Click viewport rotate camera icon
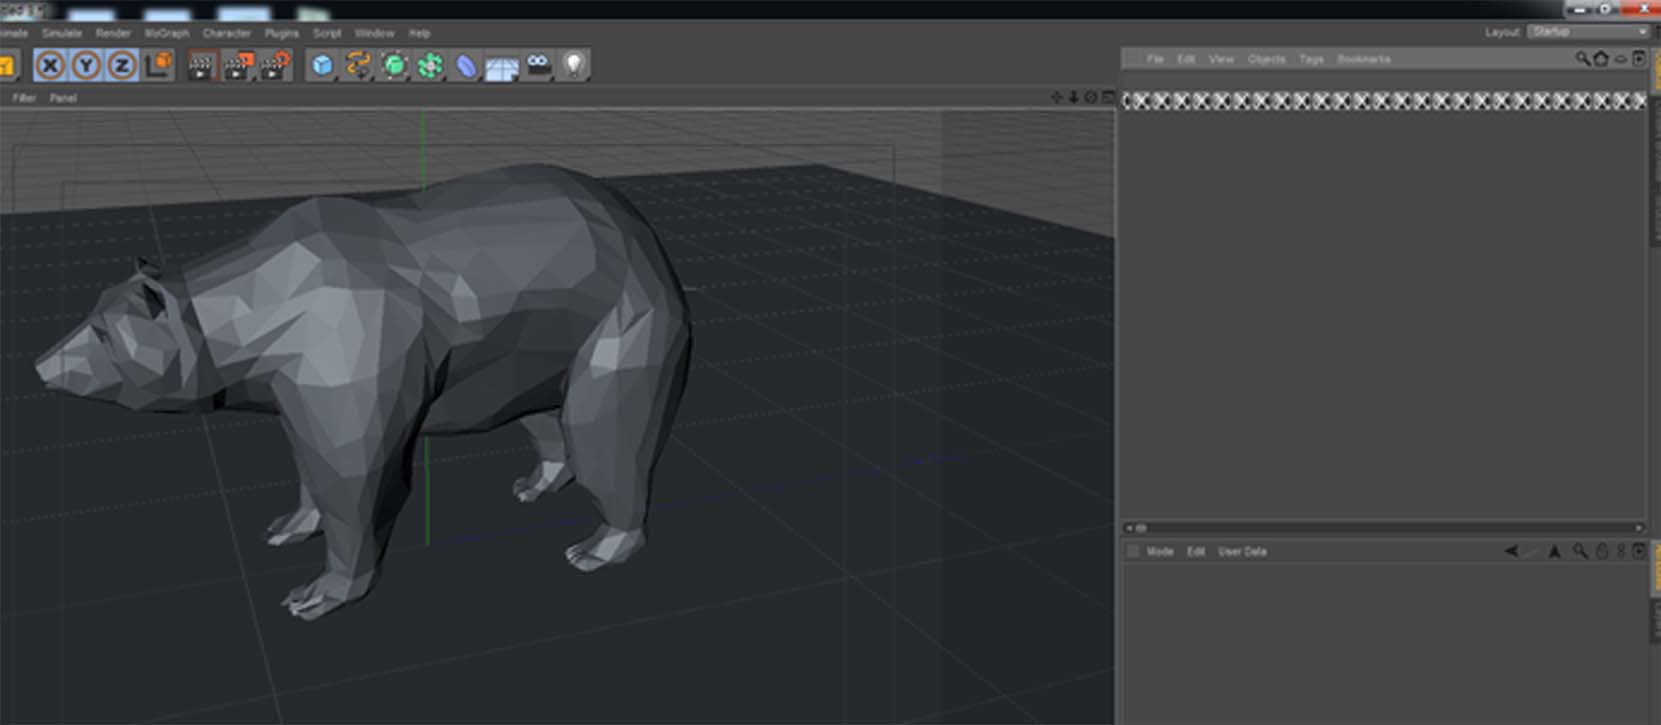Screen dimensions: 1661x725 pyautogui.click(x=1091, y=97)
